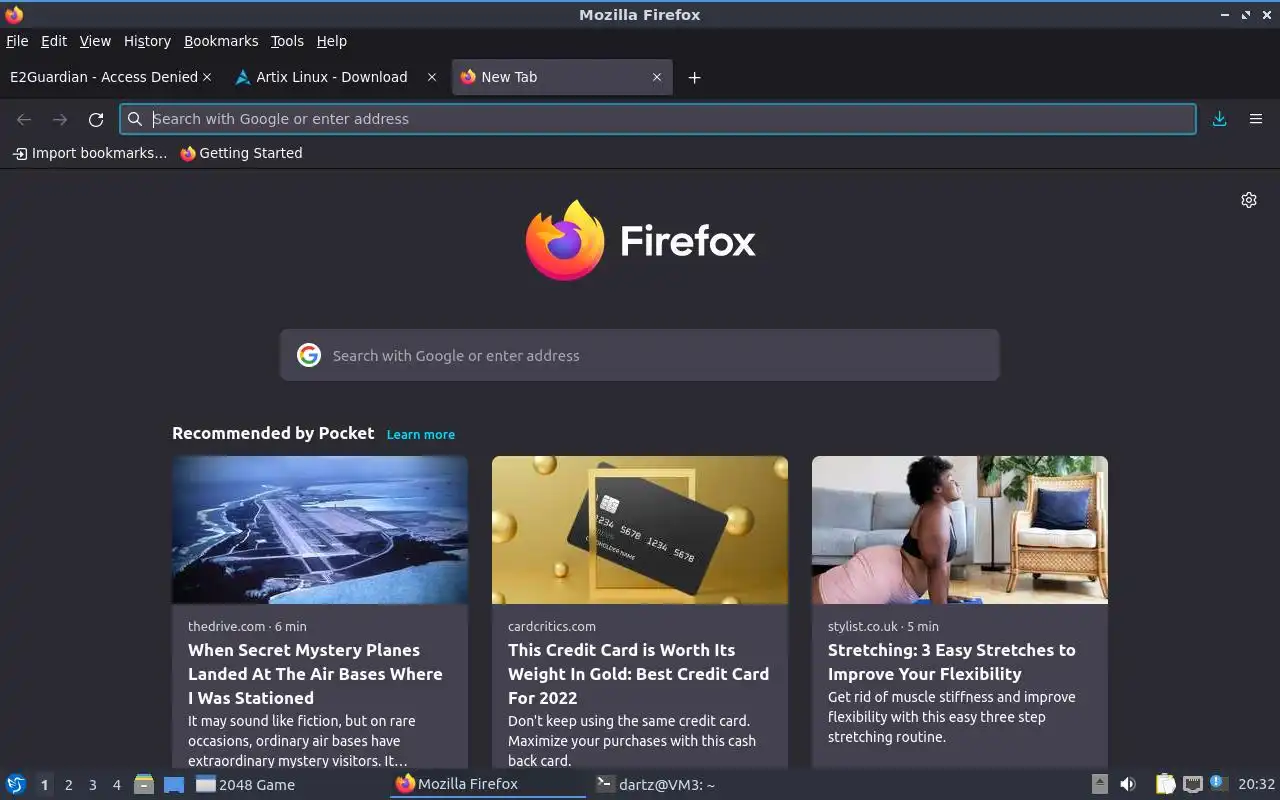Switch to workspace 1
The image size is (1280, 800).
[x=44, y=785]
